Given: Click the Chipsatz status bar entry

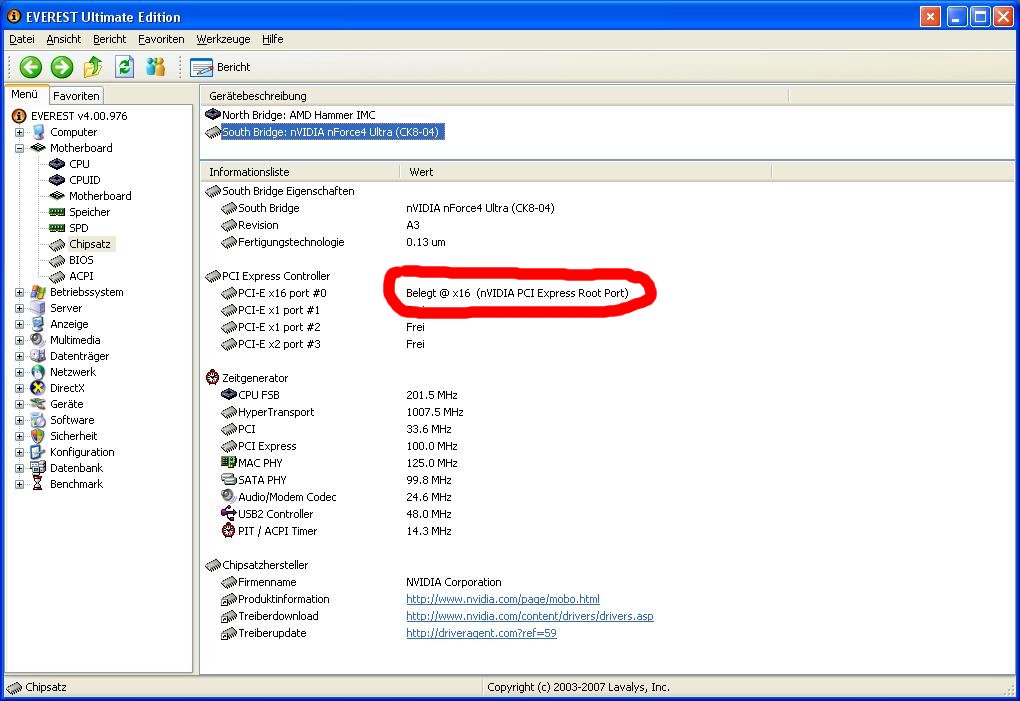Looking at the screenshot, I should click(38, 687).
